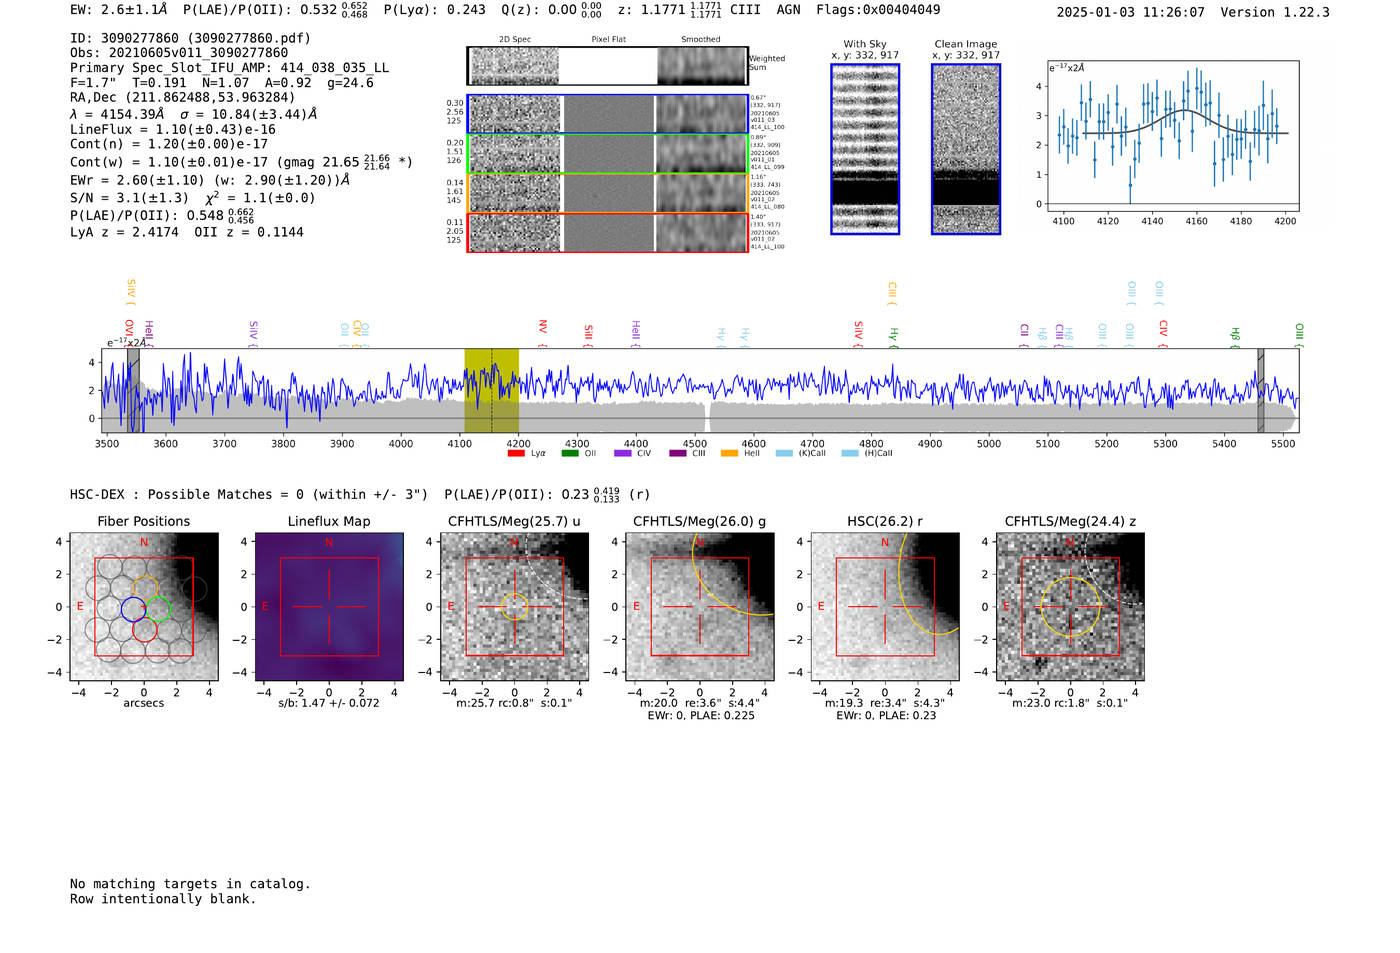Select the (K)CaII legend swatch
This screenshot has height=953, width=1400.
tap(783, 453)
